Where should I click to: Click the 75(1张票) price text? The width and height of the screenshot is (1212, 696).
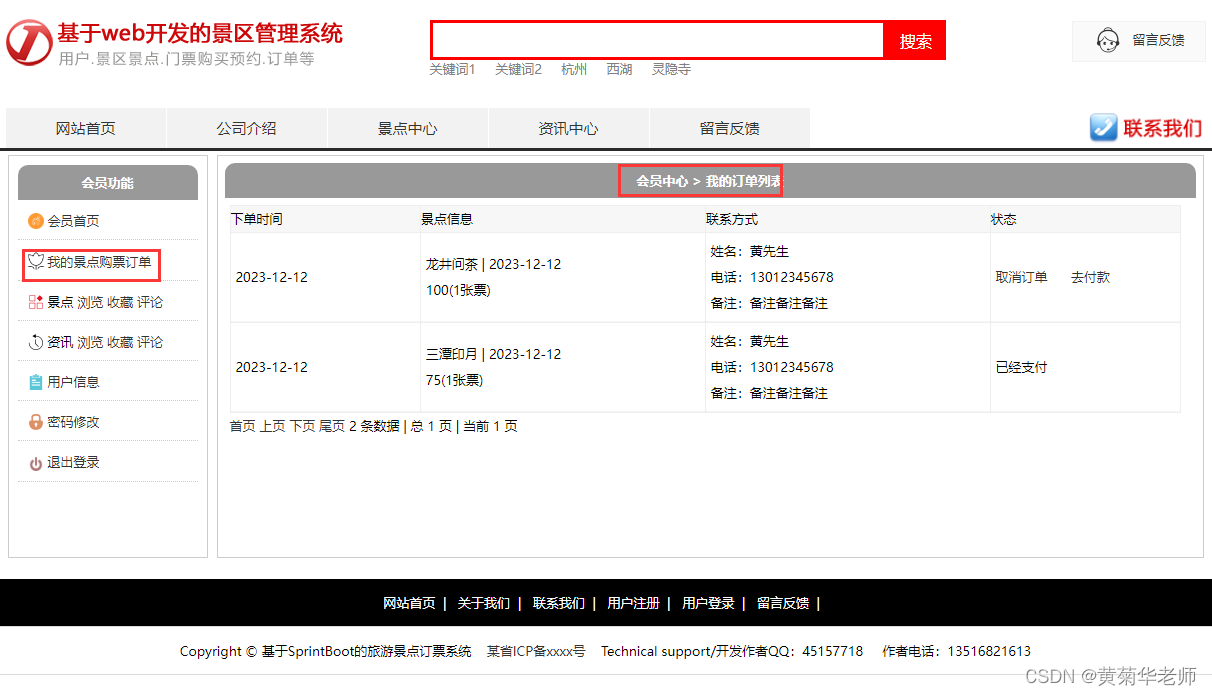(454, 380)
